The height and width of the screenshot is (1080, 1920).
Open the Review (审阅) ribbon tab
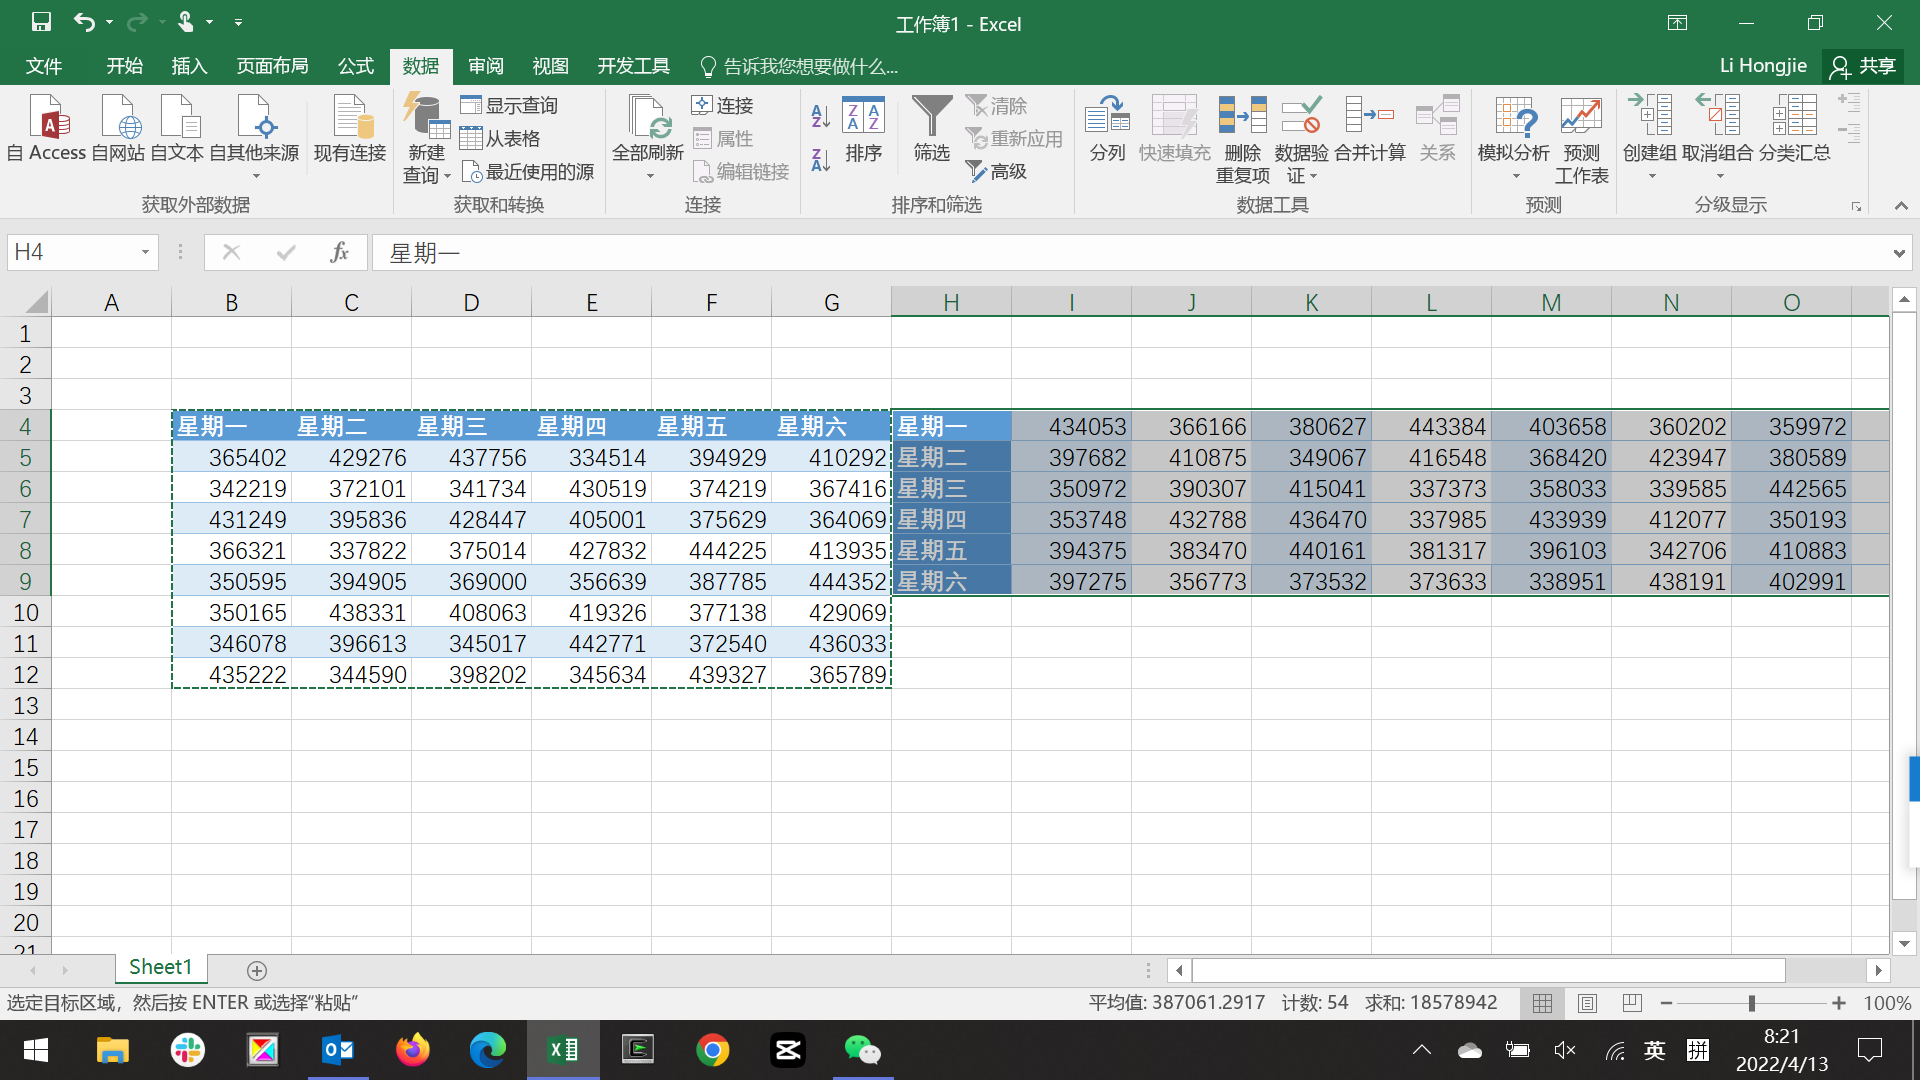pyautogui.click(x=485, y=66)
